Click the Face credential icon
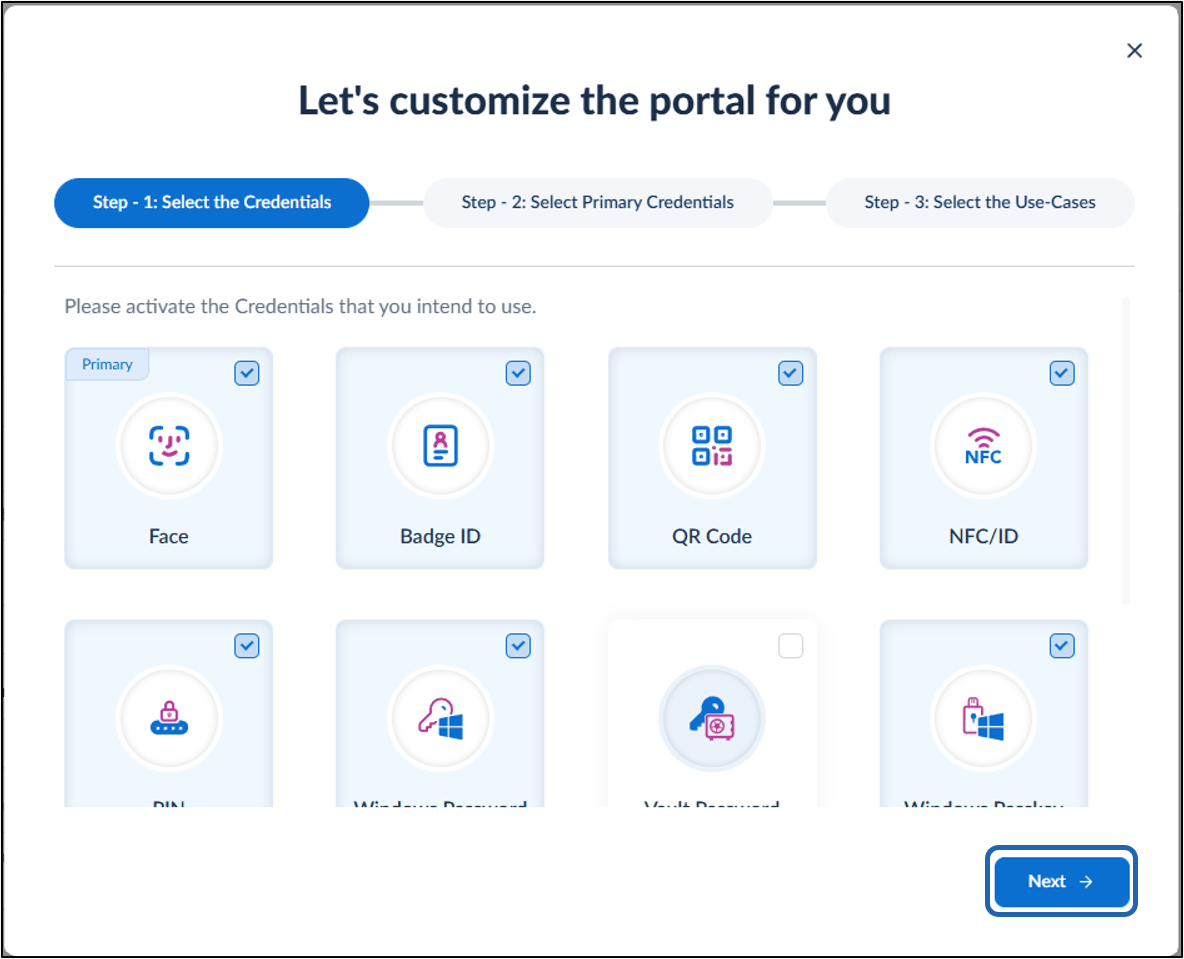This screenshot has height=959, width=1184. click(168, 446)
